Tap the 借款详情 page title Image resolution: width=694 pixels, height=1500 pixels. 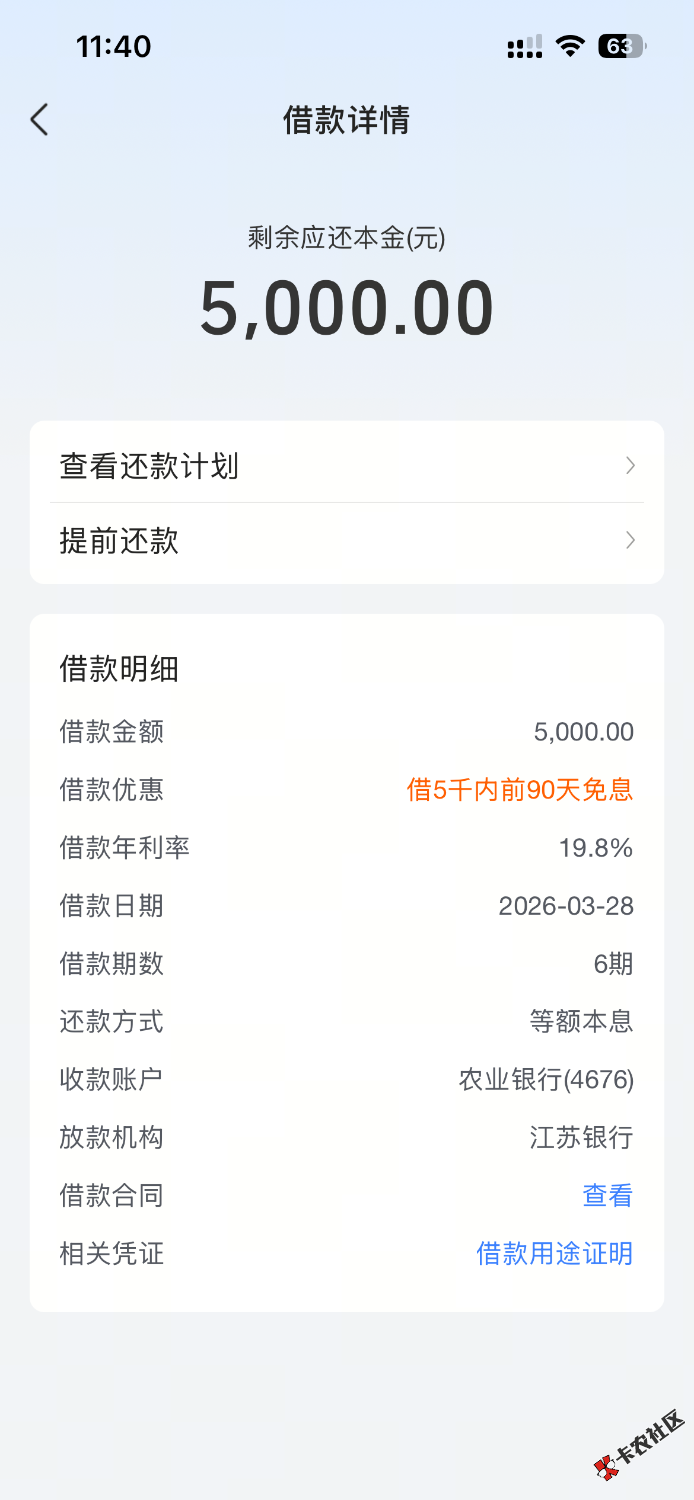[x=347, y=121]
